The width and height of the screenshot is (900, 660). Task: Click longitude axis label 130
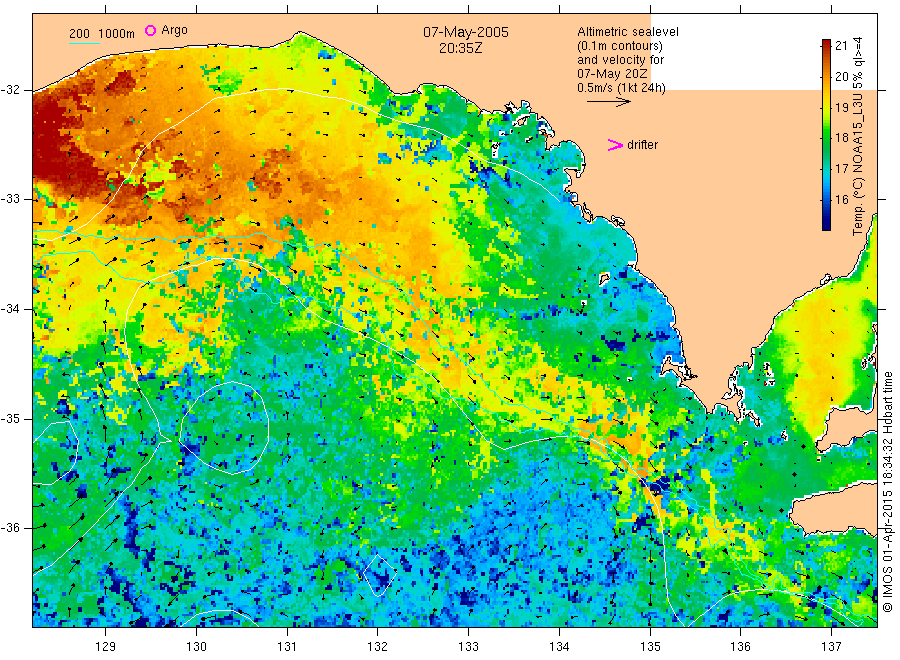pyautogui.click(x=196, y=647)
